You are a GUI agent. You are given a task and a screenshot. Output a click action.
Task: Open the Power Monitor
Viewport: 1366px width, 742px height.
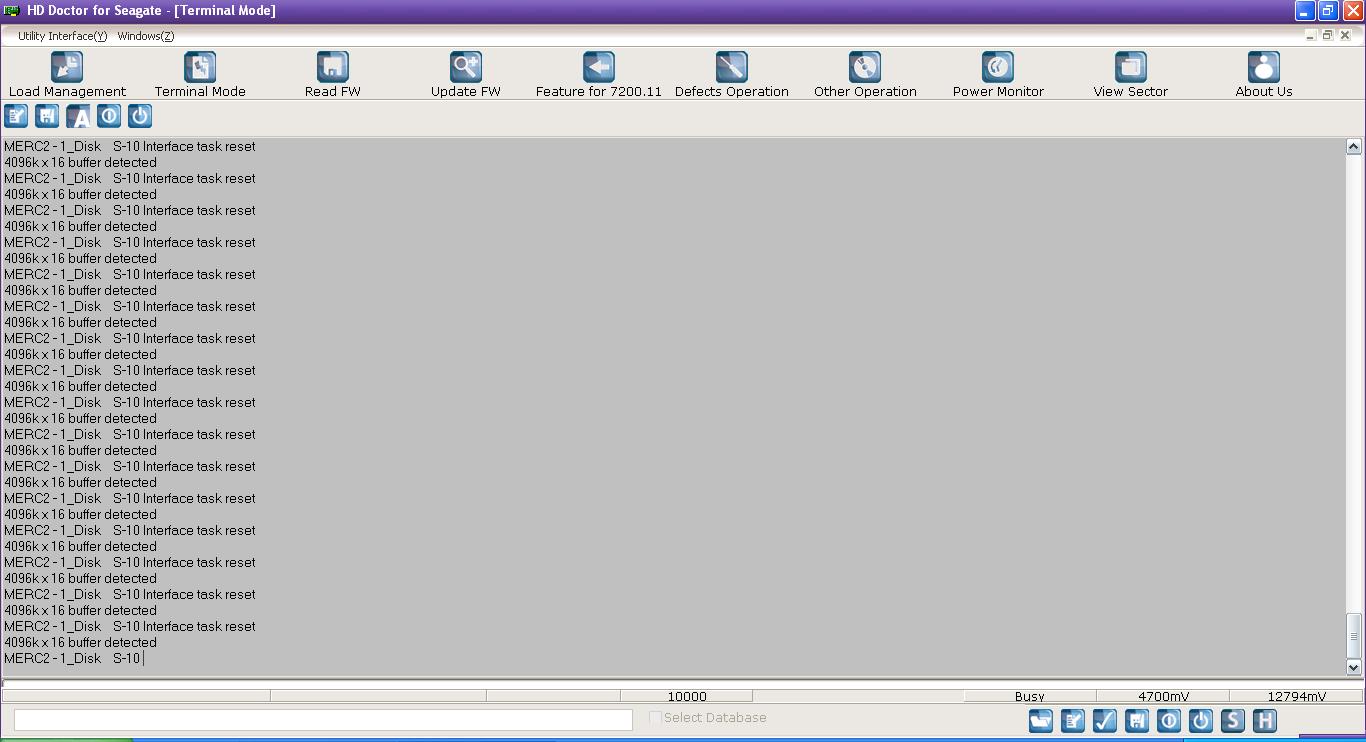pos(998,75)
